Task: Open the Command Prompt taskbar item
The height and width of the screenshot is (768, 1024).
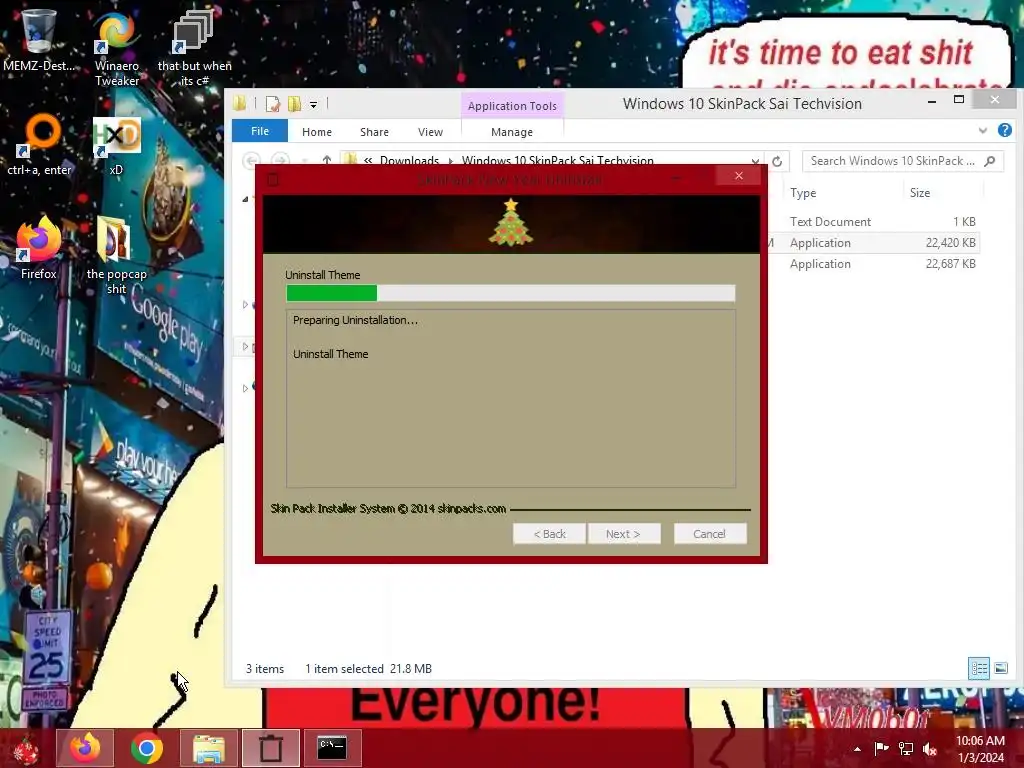Action: [332, 748]
